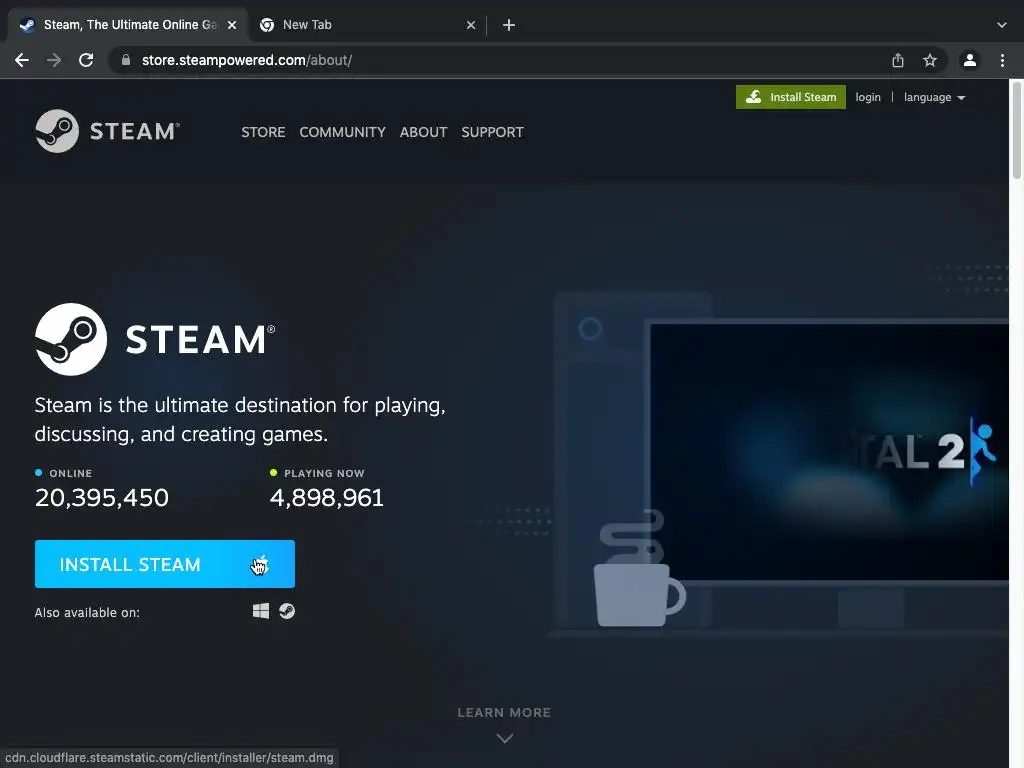The height and width of the screenshot is (768, 1024).
Task: Click the lock icon in address bar
Action: coord(126,60)
